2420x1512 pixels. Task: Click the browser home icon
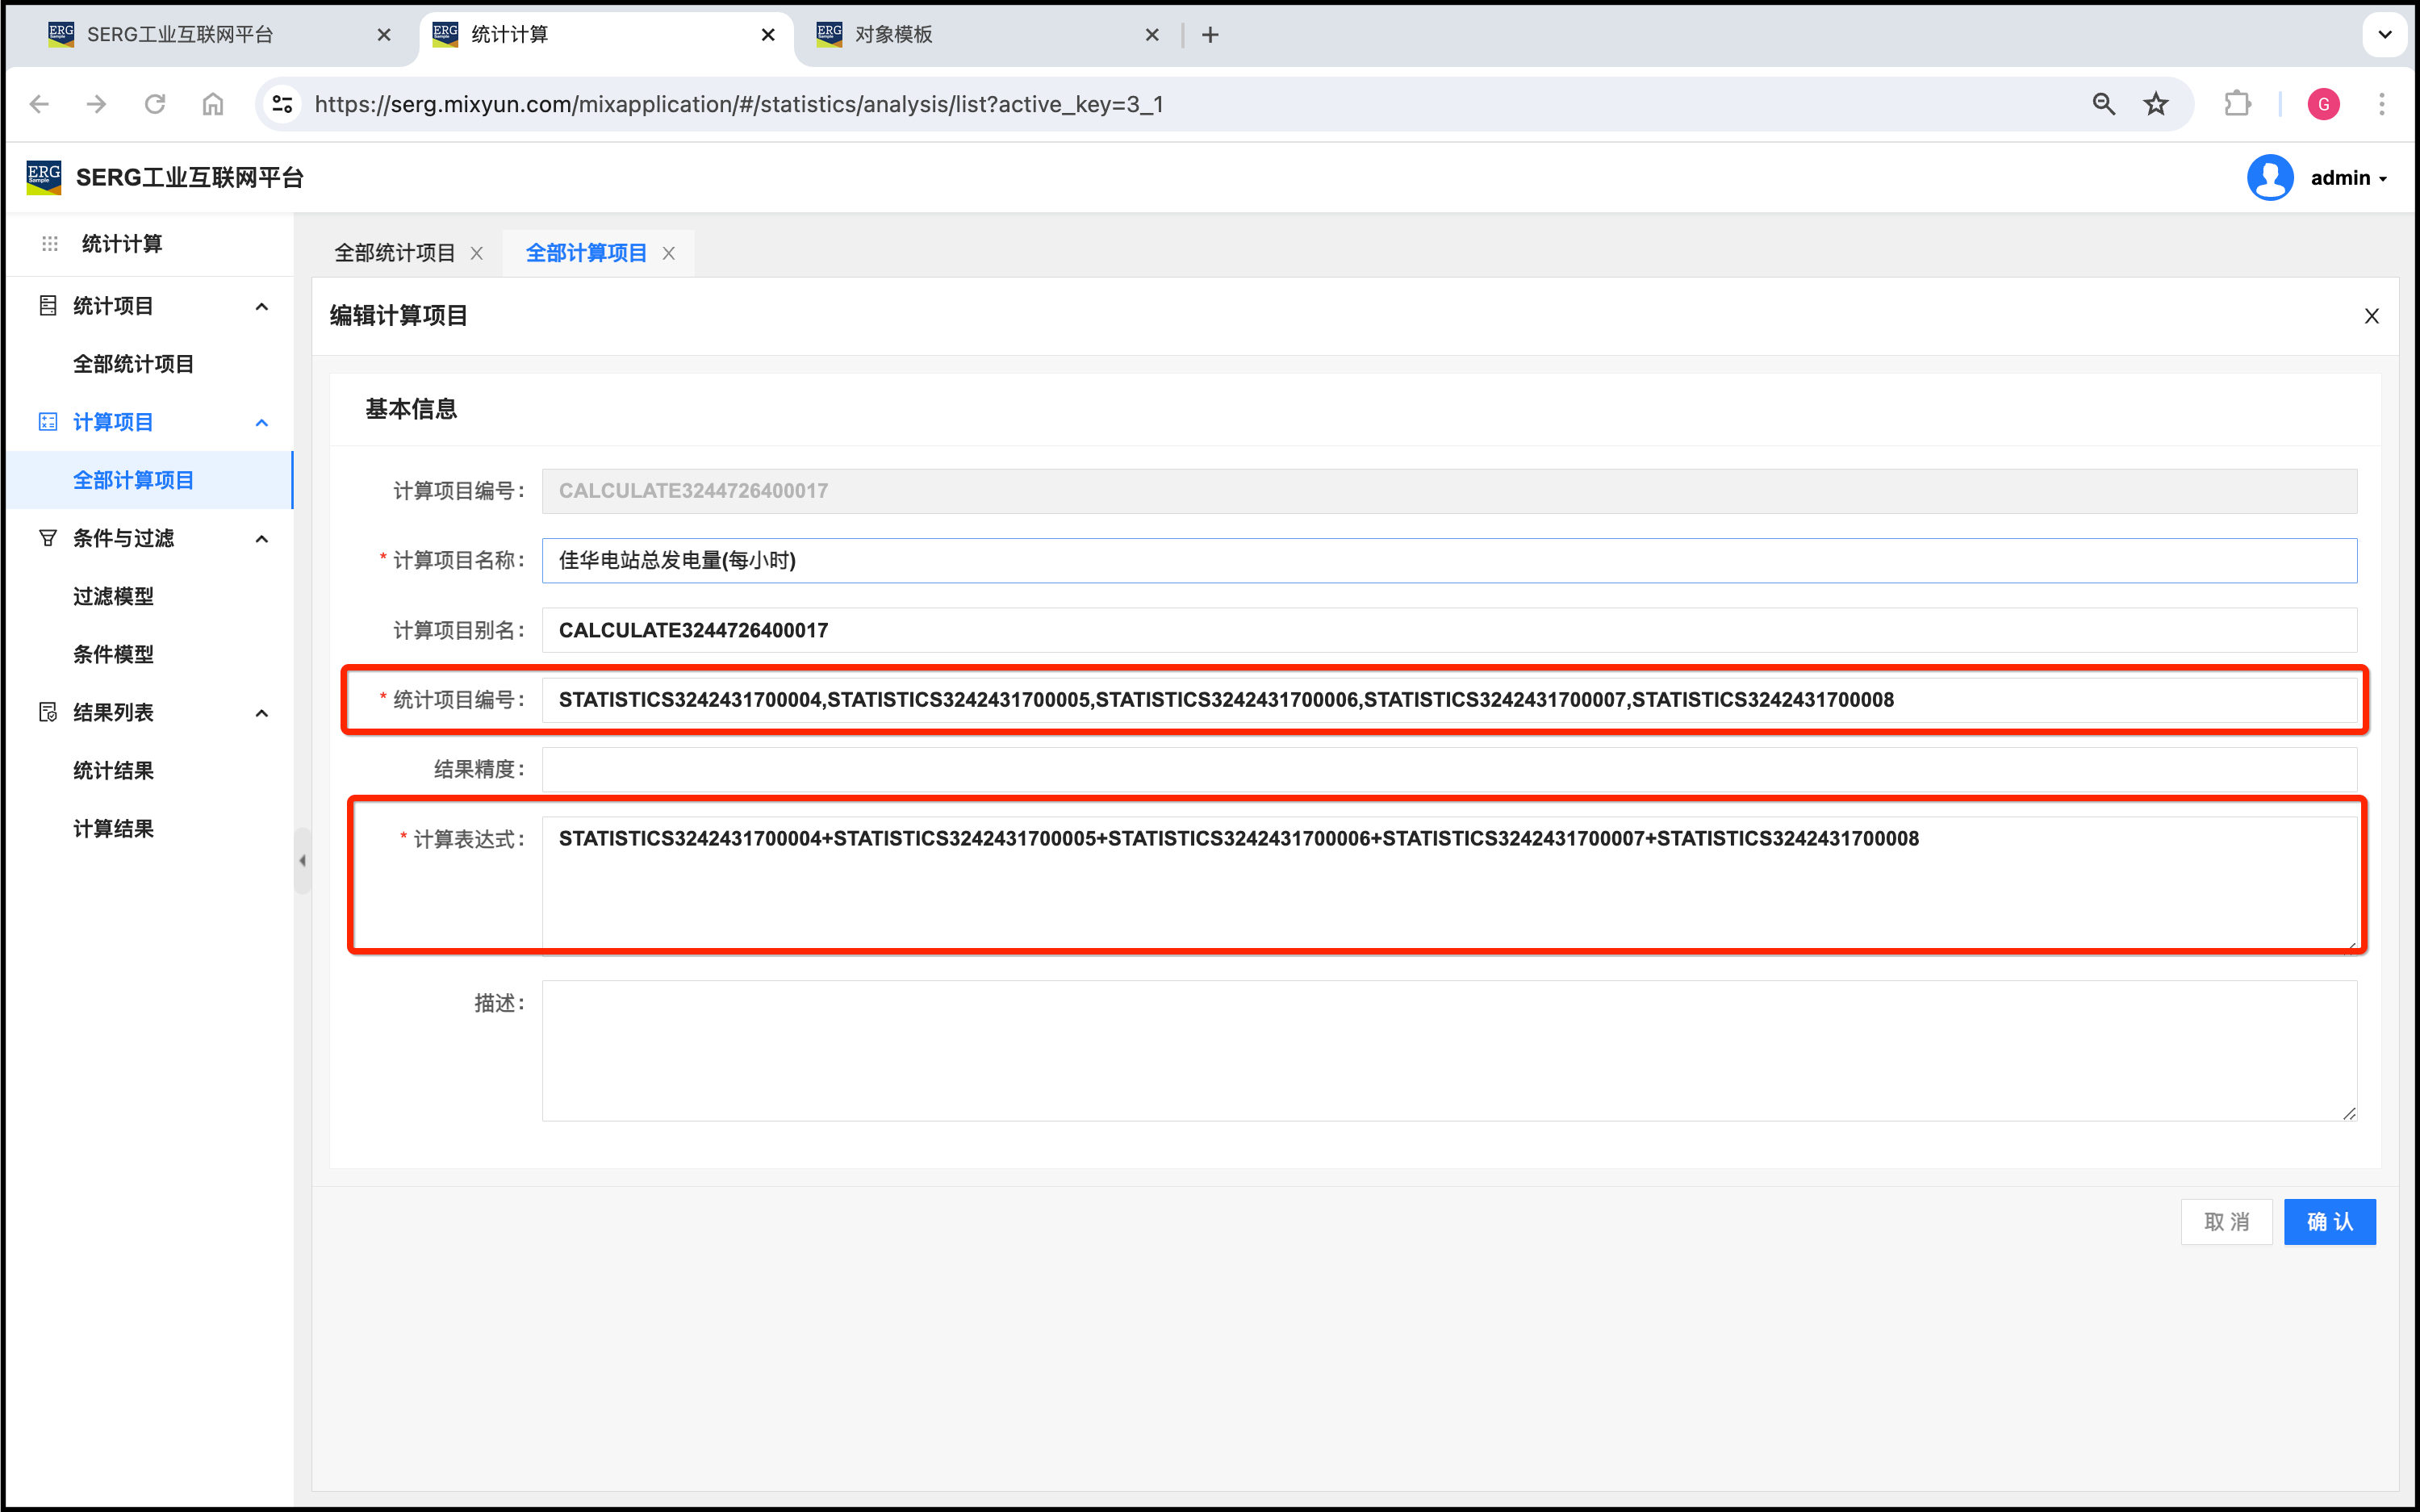pyautogui.click(x=213, y=104)
